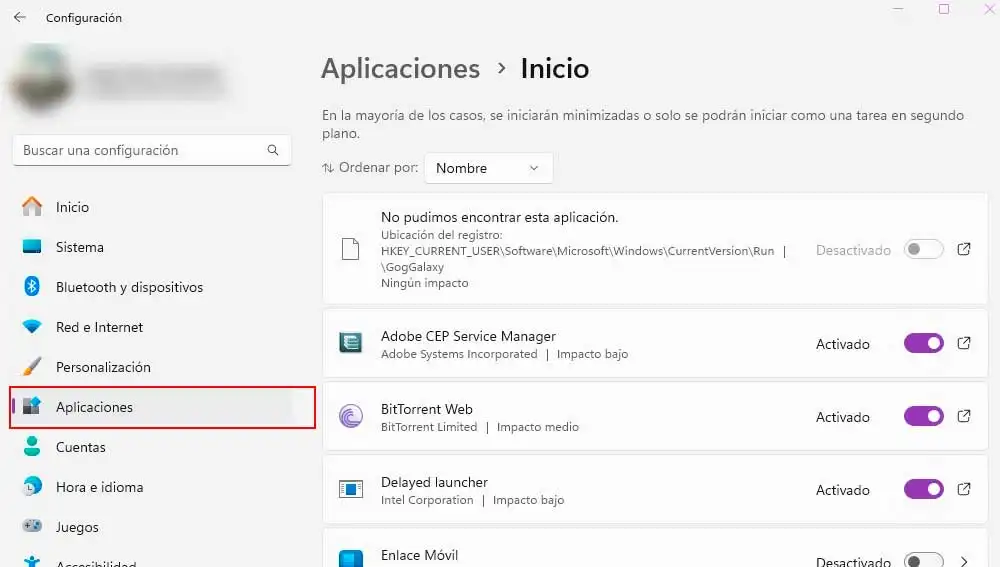
Task: Click the blurred user profile picture
Action: click(x=40, y=78)
